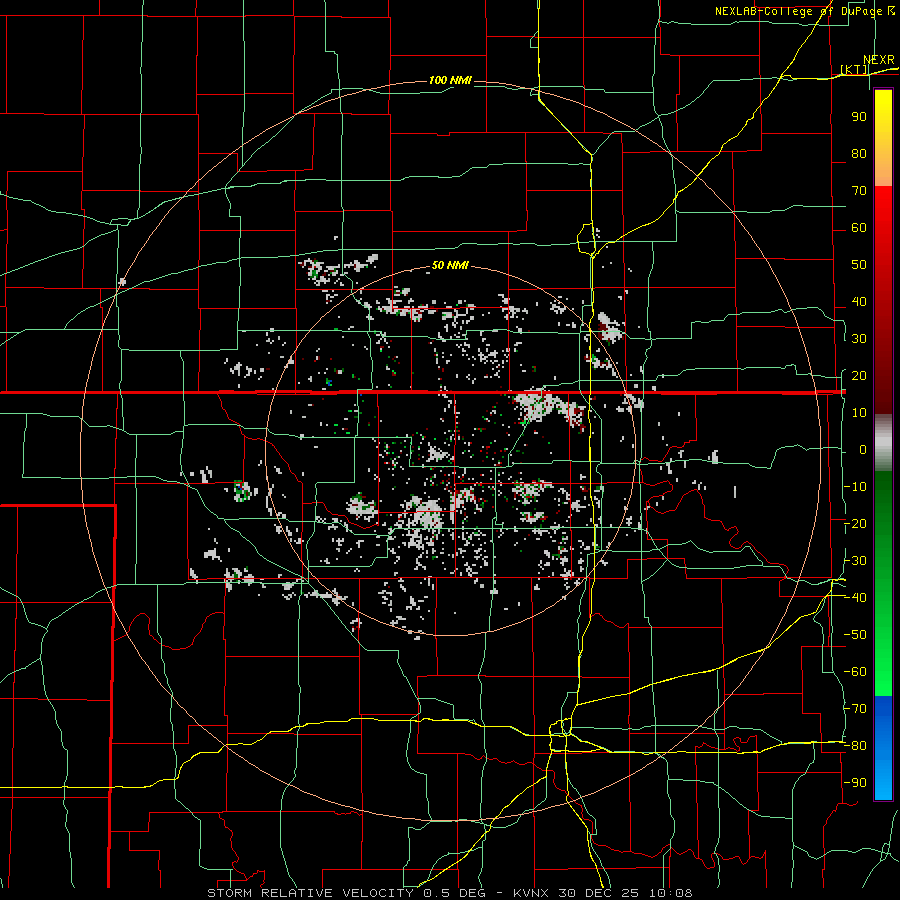Click the -90 scale value

tap(855, 783)
